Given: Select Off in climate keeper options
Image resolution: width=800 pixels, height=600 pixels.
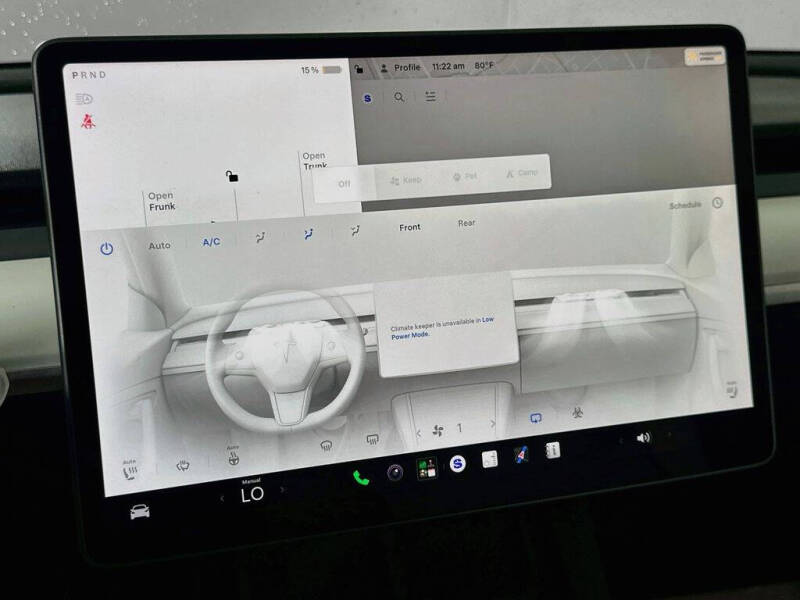Looking at the screenshot, I should click(344, 184).
